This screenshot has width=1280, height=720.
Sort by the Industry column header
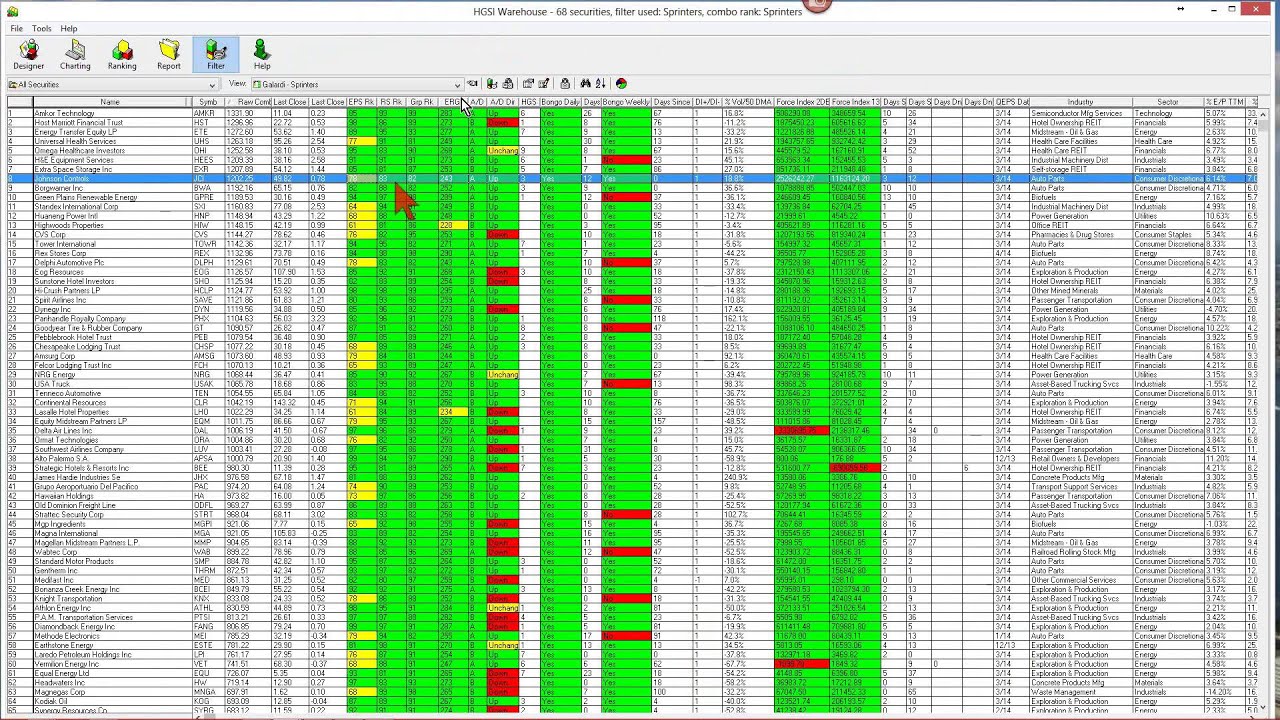[x=1080, y=102]
